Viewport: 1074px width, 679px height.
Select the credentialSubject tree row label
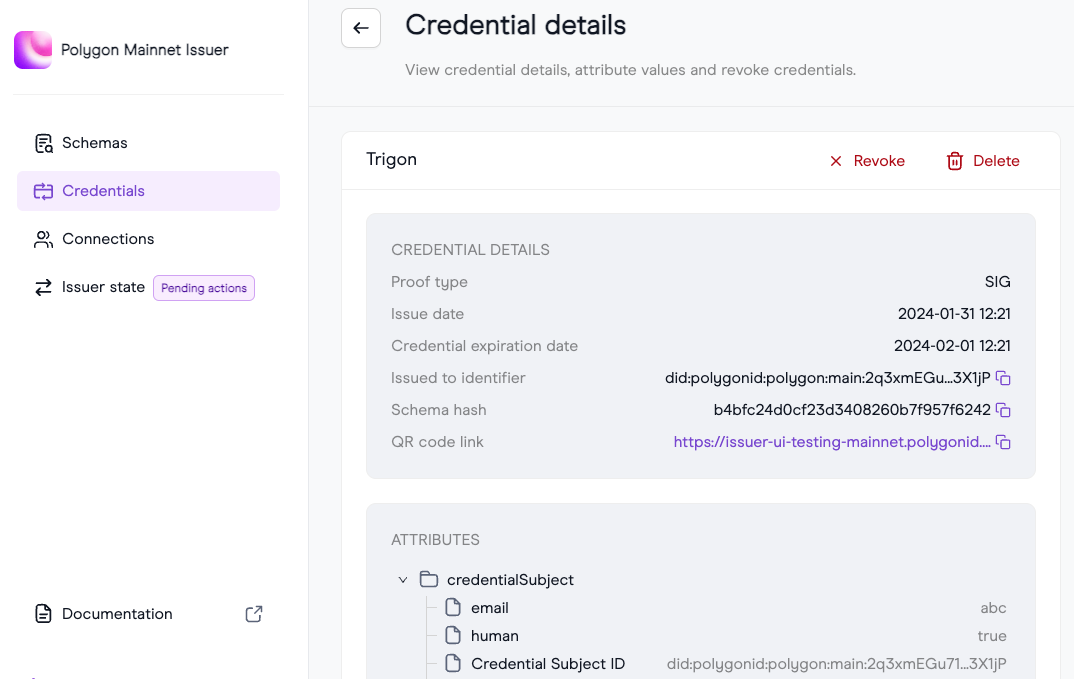(x=510, y=580)
